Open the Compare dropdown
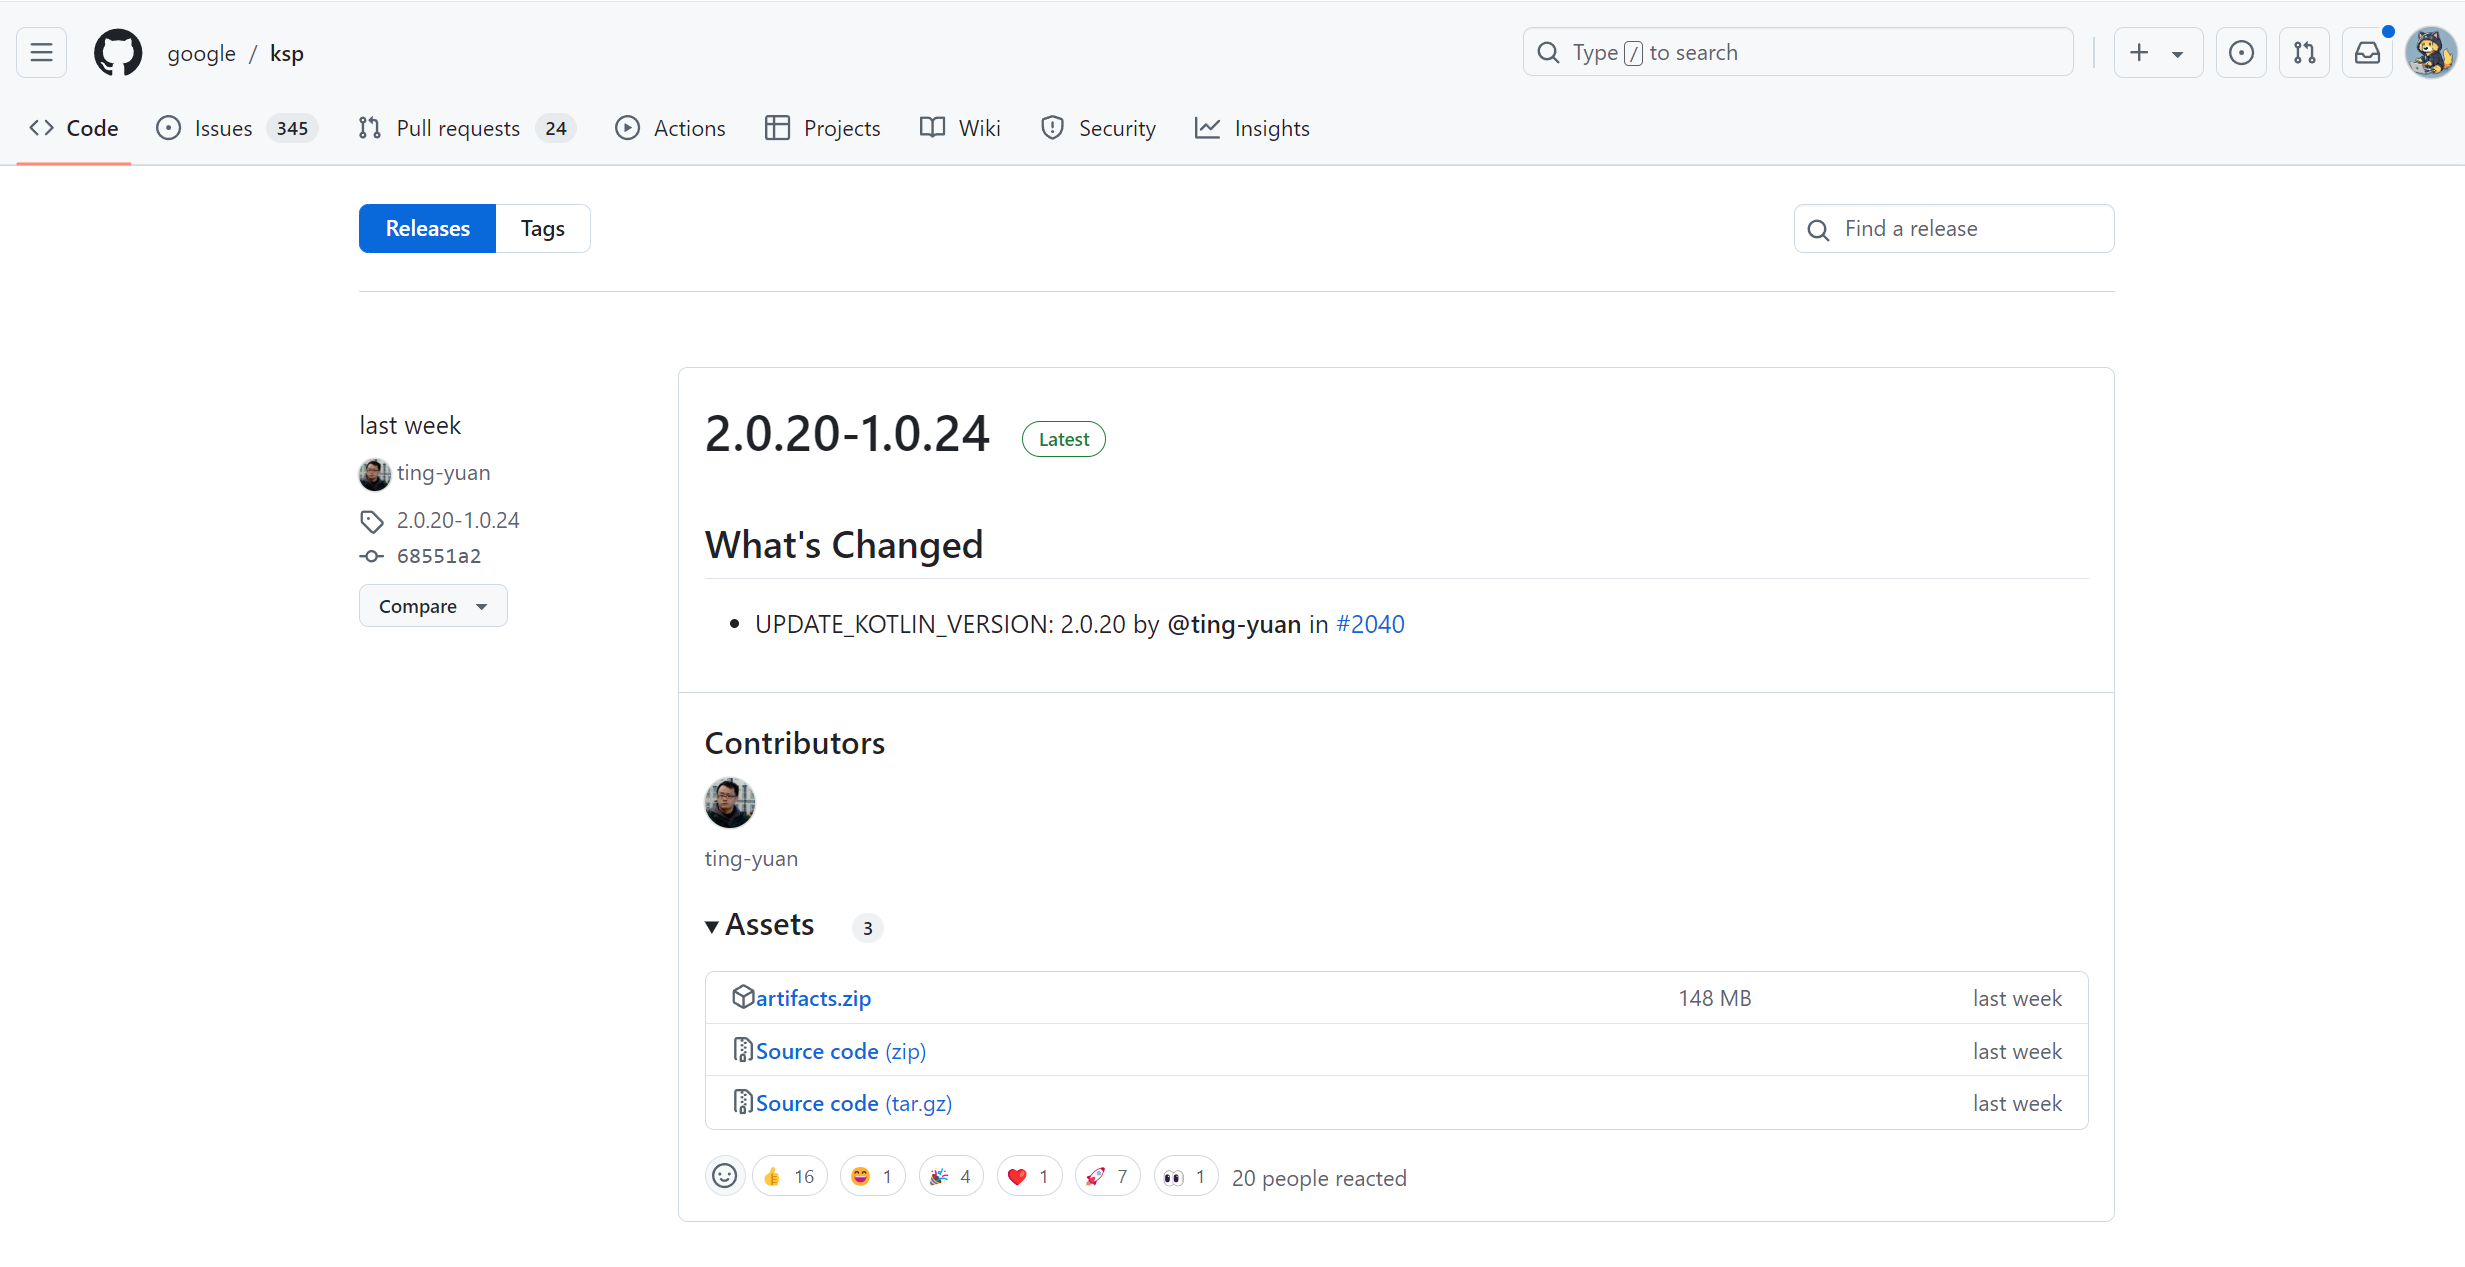This screenshot has width=2465, height=1267. (x=433, y=606)
